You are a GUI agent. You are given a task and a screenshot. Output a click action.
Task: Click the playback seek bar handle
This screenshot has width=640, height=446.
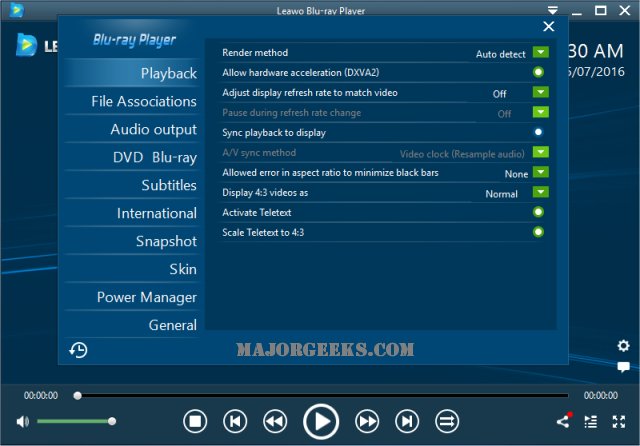click(78, 395)
